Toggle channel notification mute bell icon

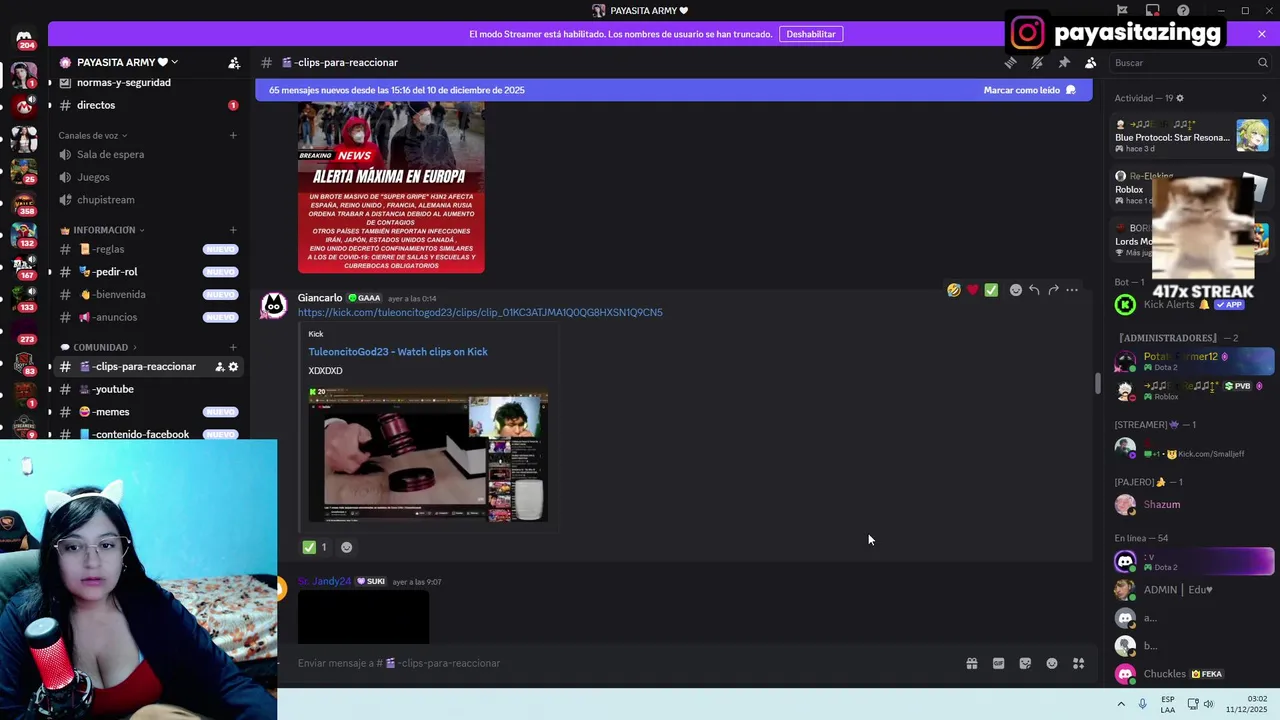pos(1037,62)
